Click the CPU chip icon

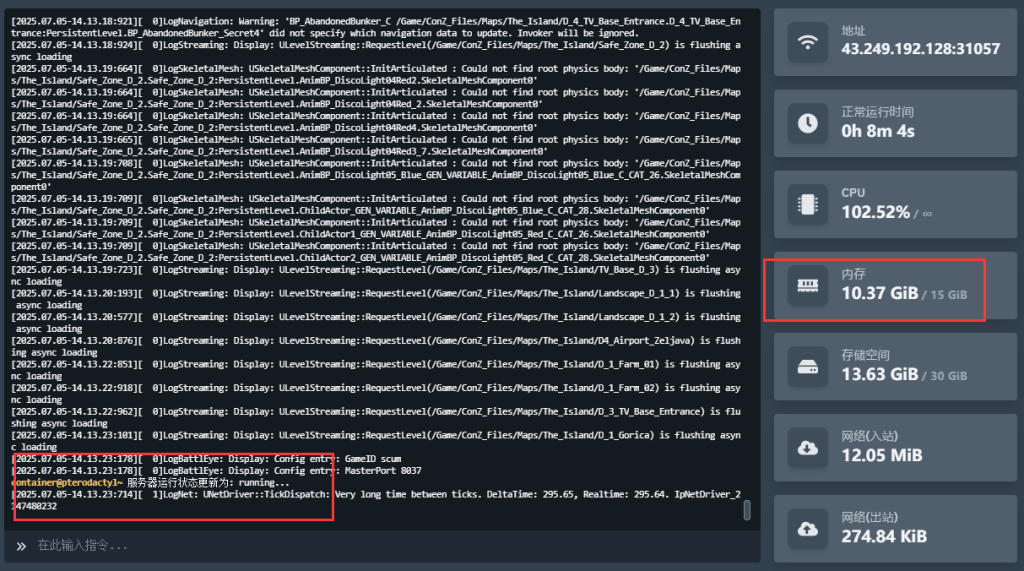click(807, 203)
